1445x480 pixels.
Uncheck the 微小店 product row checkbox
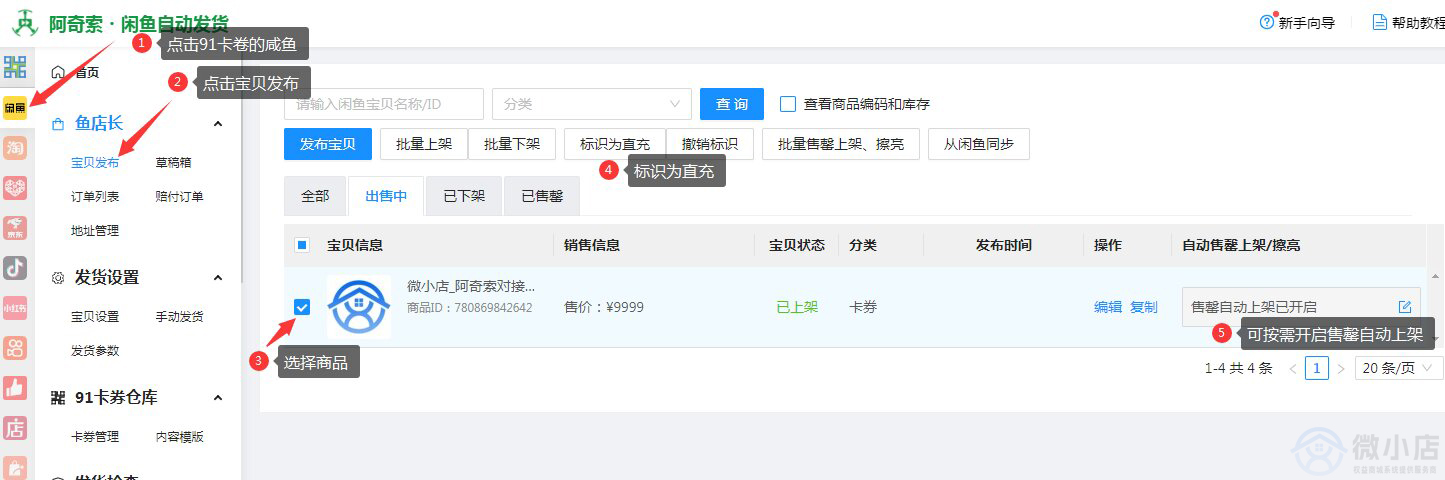coord(302,307)
